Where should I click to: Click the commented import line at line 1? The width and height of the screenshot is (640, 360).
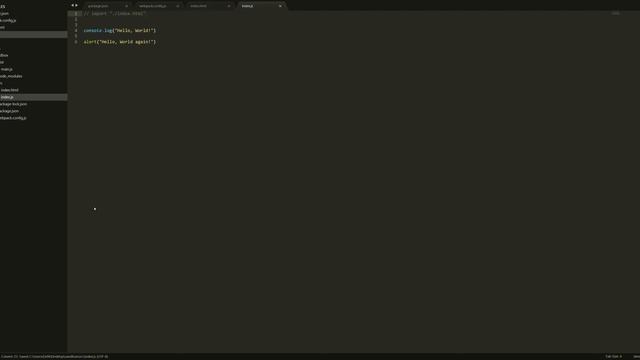[115, 13]
